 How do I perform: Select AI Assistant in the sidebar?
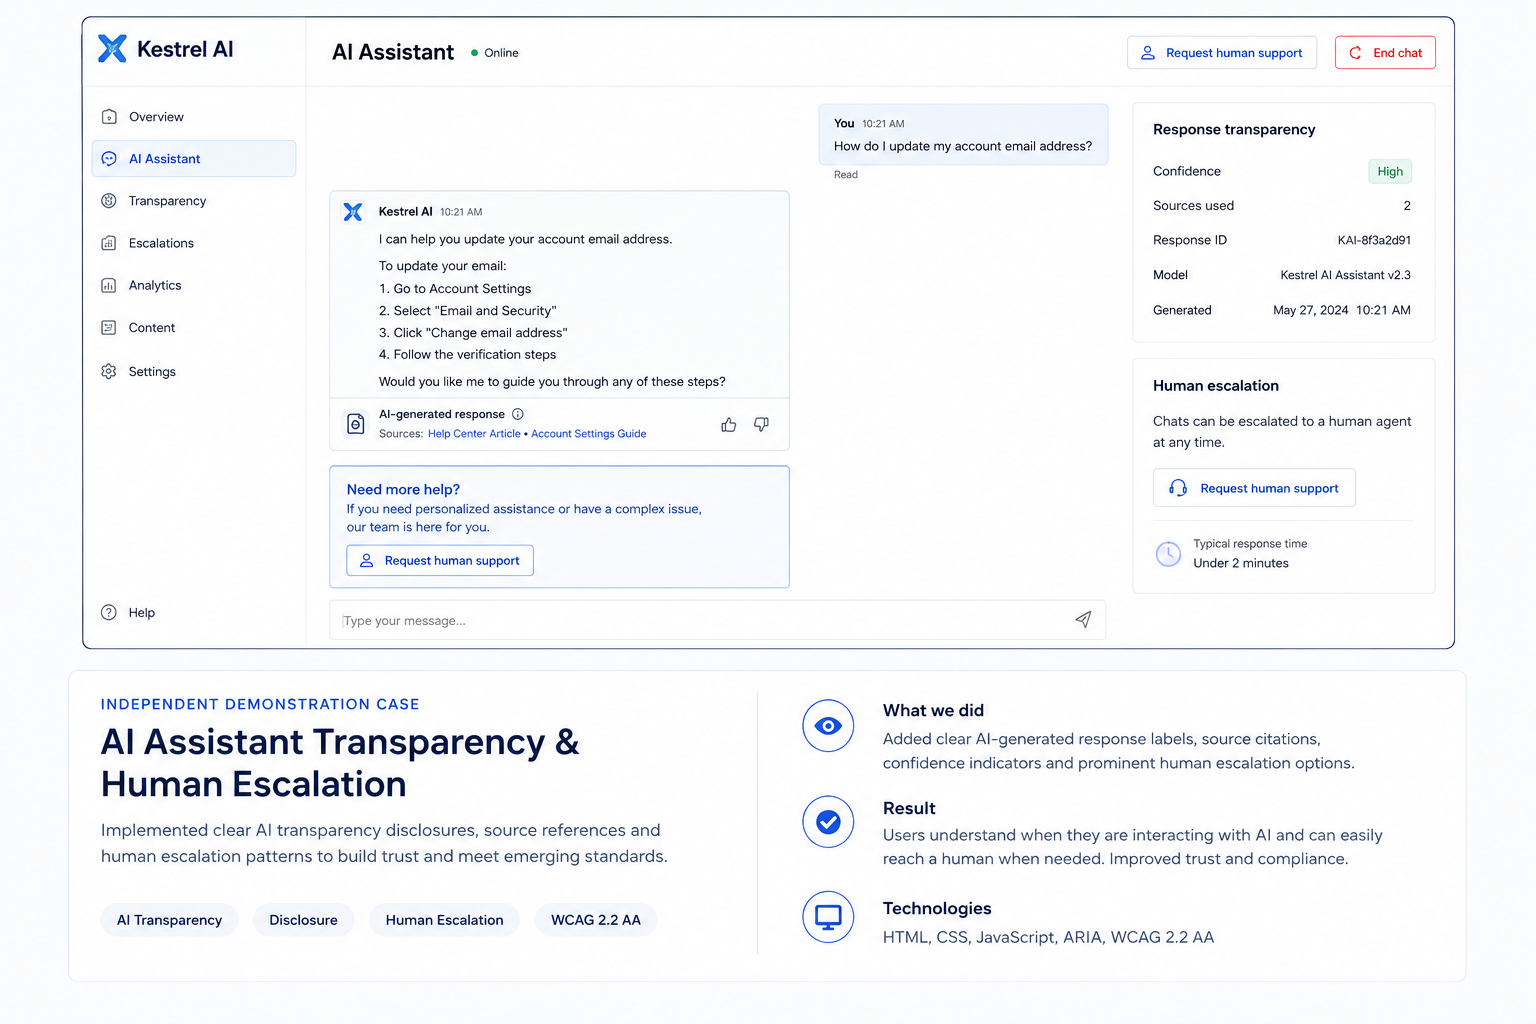coord(194,159)
